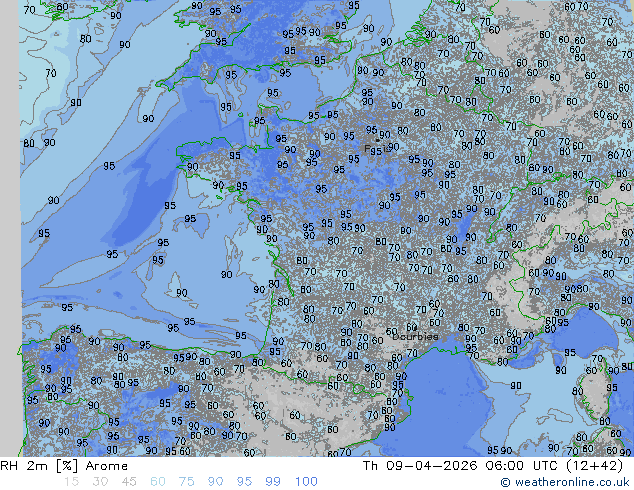Image resolution: width=634 pixels, height=490 pixels.
Task: Select the legend value 30
Action: pyautogui.click(x=100, y=482)
